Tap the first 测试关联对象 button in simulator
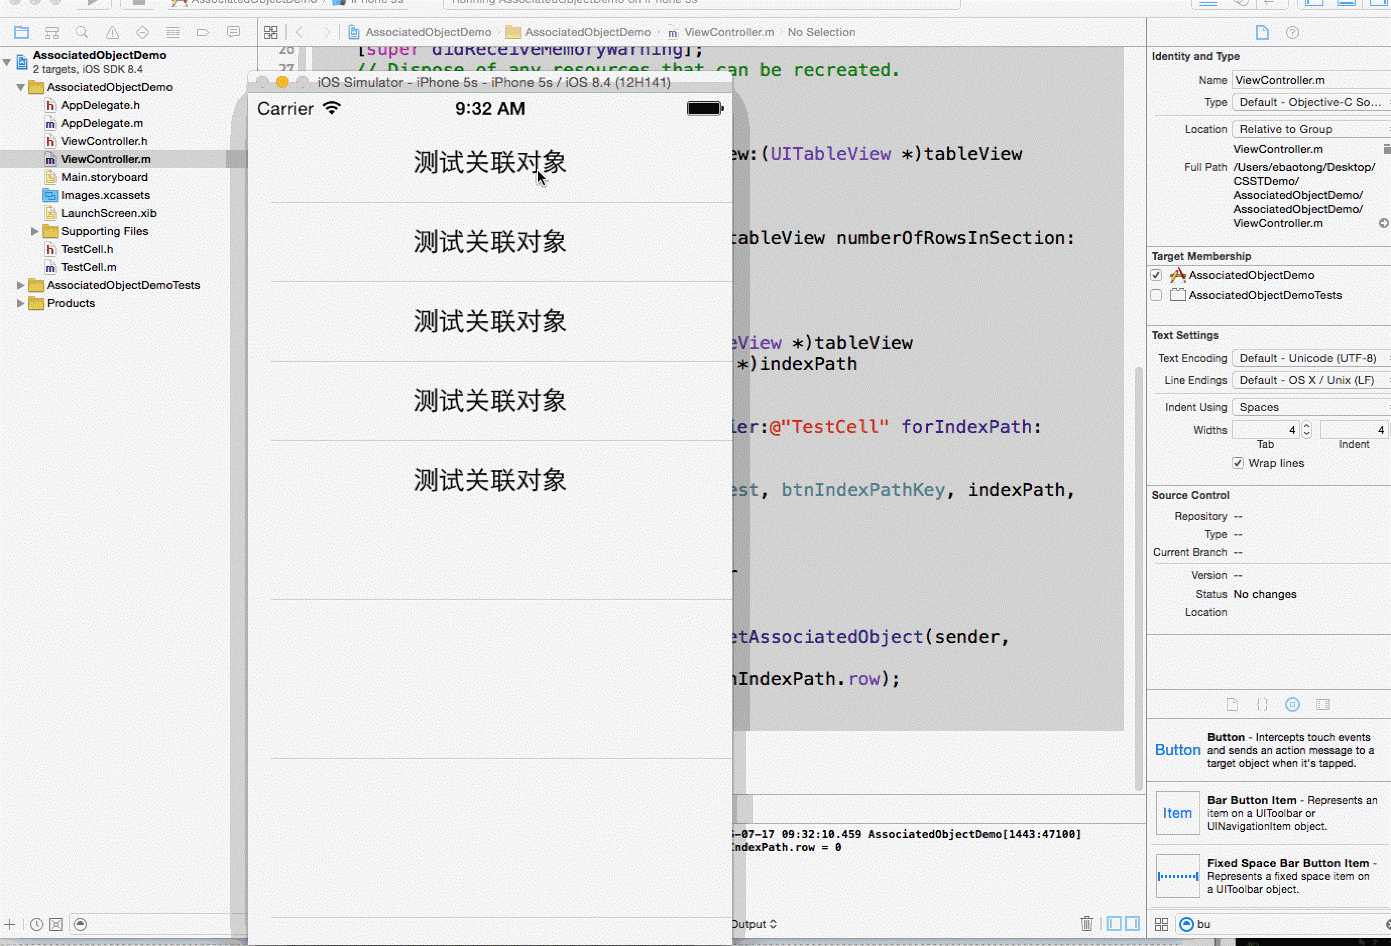Viewport: 1391px width, 946px height. click(490, 162)
